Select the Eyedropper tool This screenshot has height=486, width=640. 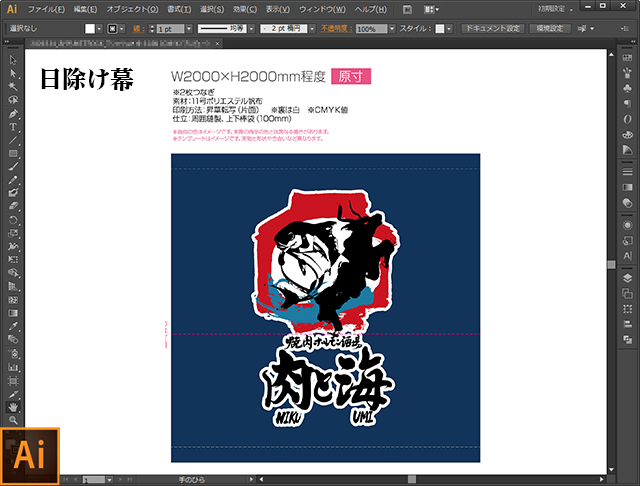[13, 326]
